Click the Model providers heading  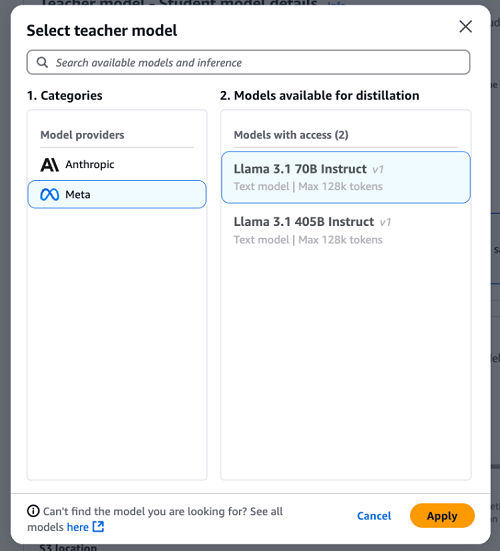coord(82,135)
